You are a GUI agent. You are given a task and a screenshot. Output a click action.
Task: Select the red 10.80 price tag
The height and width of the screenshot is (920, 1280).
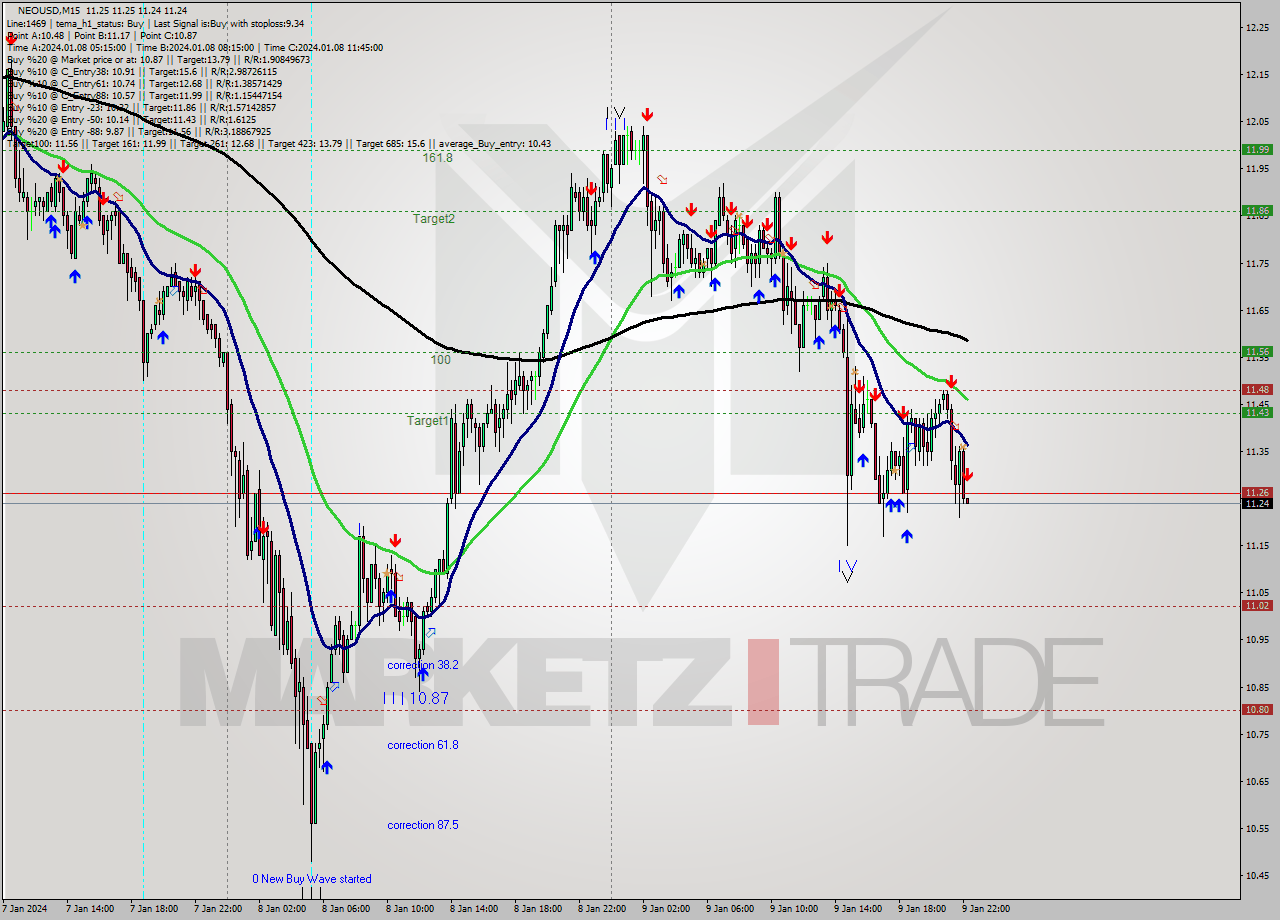point(1258,709)
